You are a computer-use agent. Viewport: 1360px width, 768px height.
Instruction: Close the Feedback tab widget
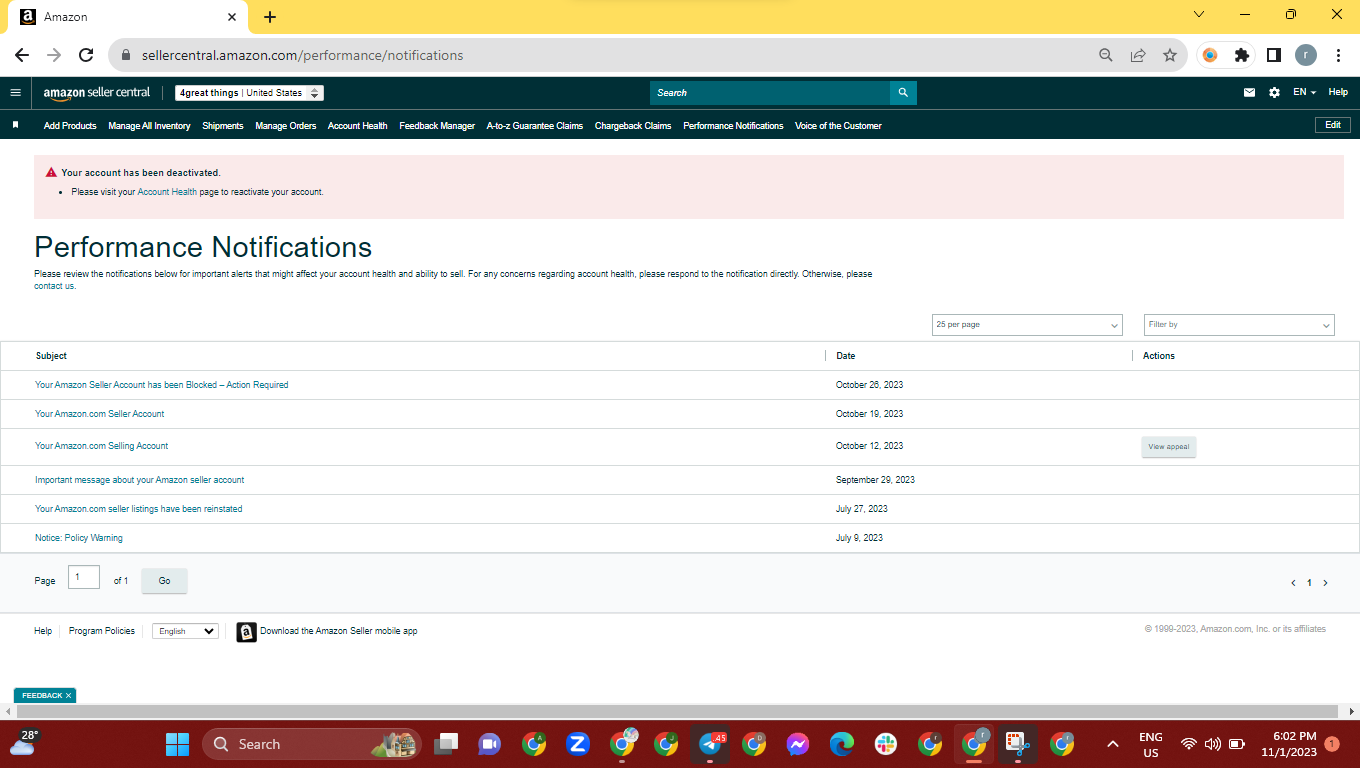tap(69, 695)
